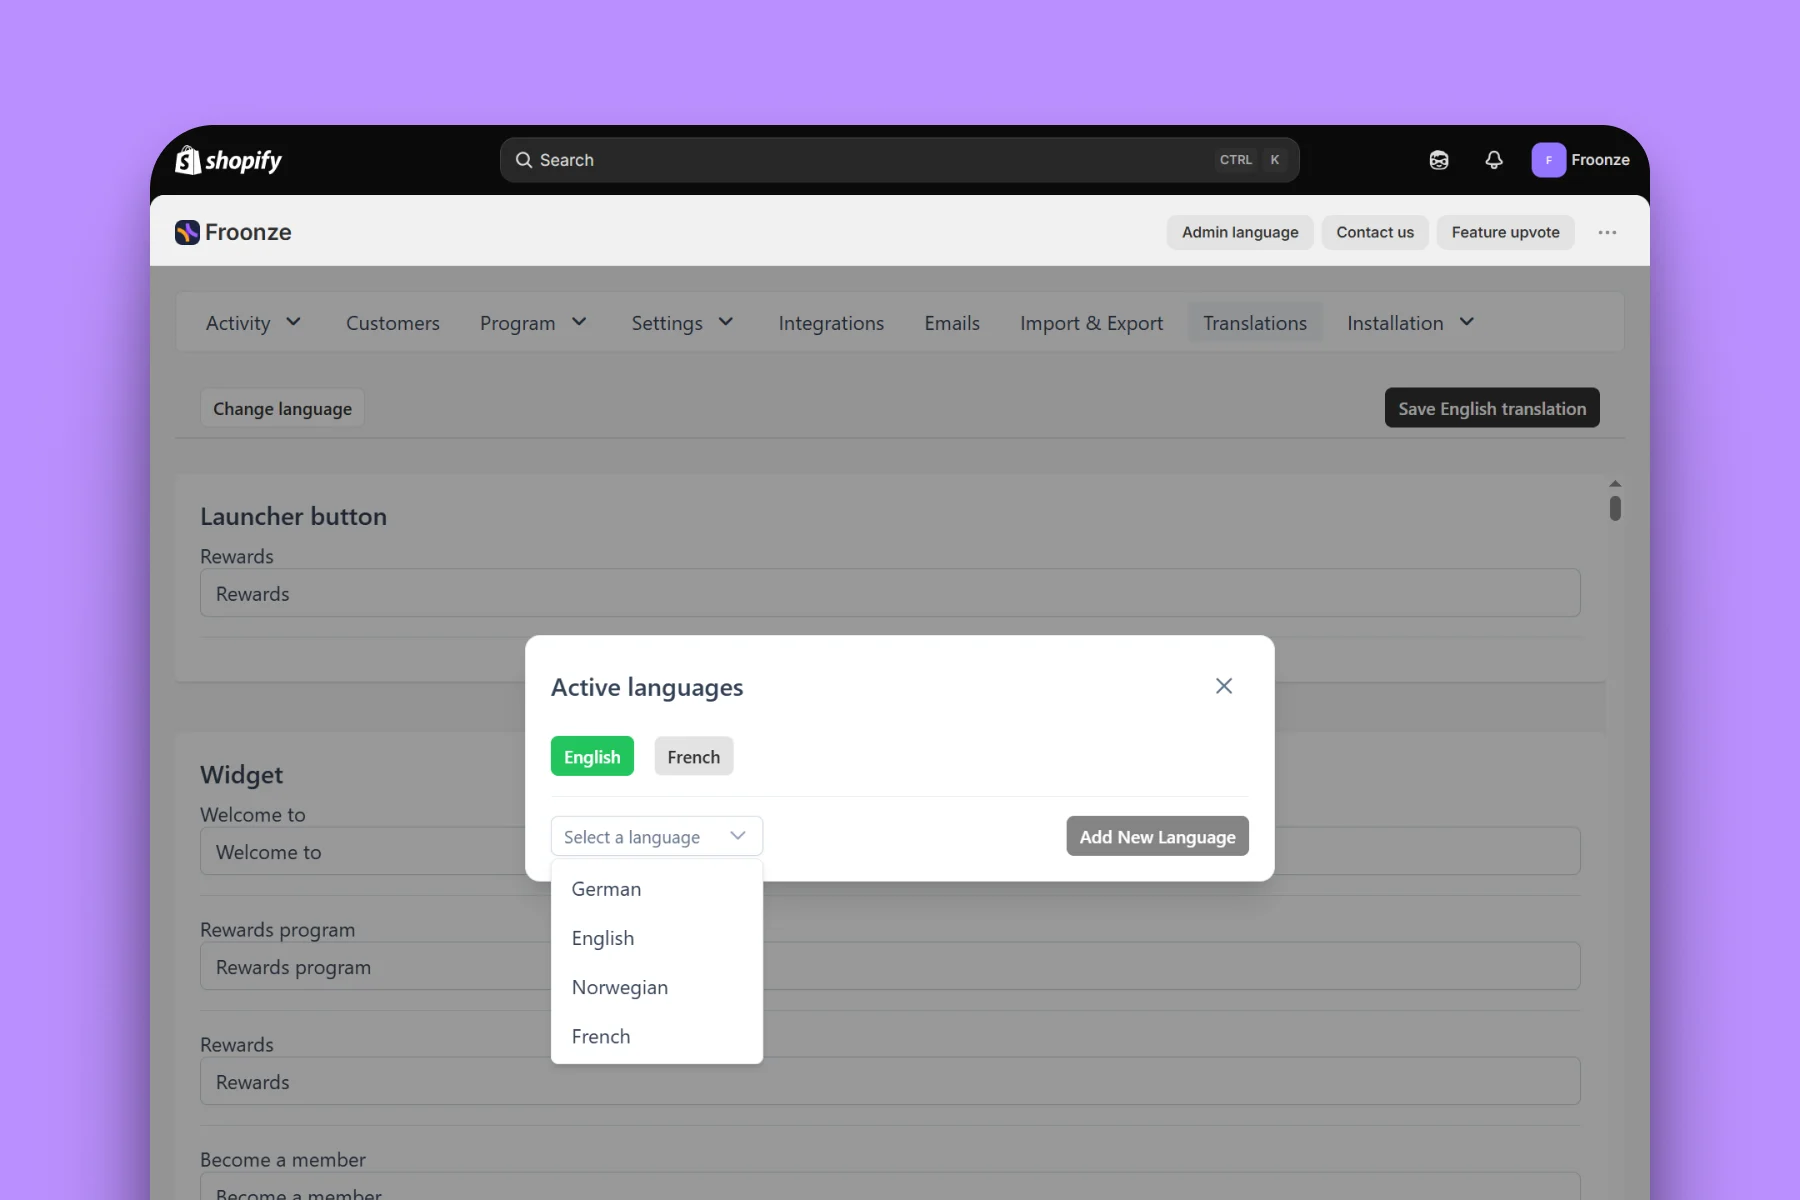
Task: Close the Active languages dialog
Action: tap(1224, 686)
